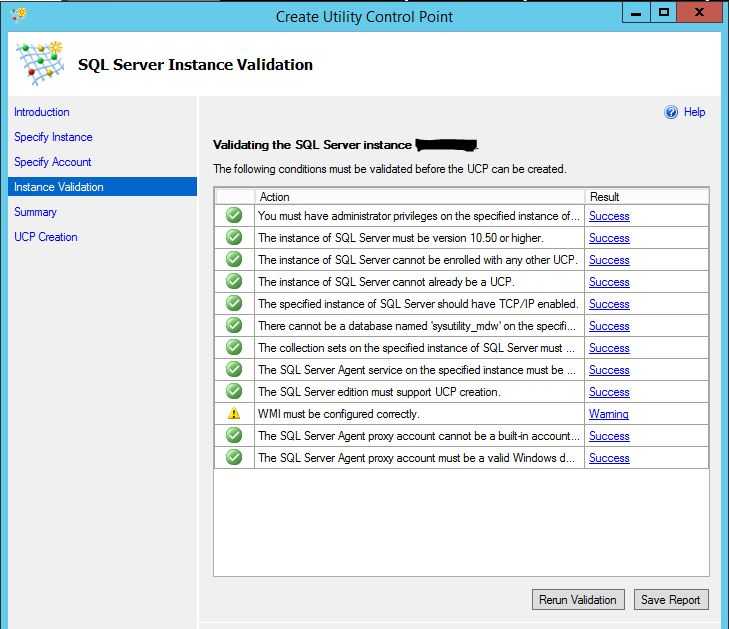
Task: Open the Warning result link for WMI
Action: (x=609, y=414)
